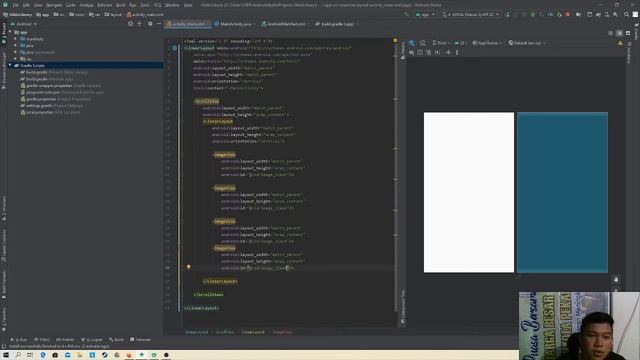Select the gradle-wrapper.properties file
The height and width of the screenshot is (360, 640).
(60, 86)
